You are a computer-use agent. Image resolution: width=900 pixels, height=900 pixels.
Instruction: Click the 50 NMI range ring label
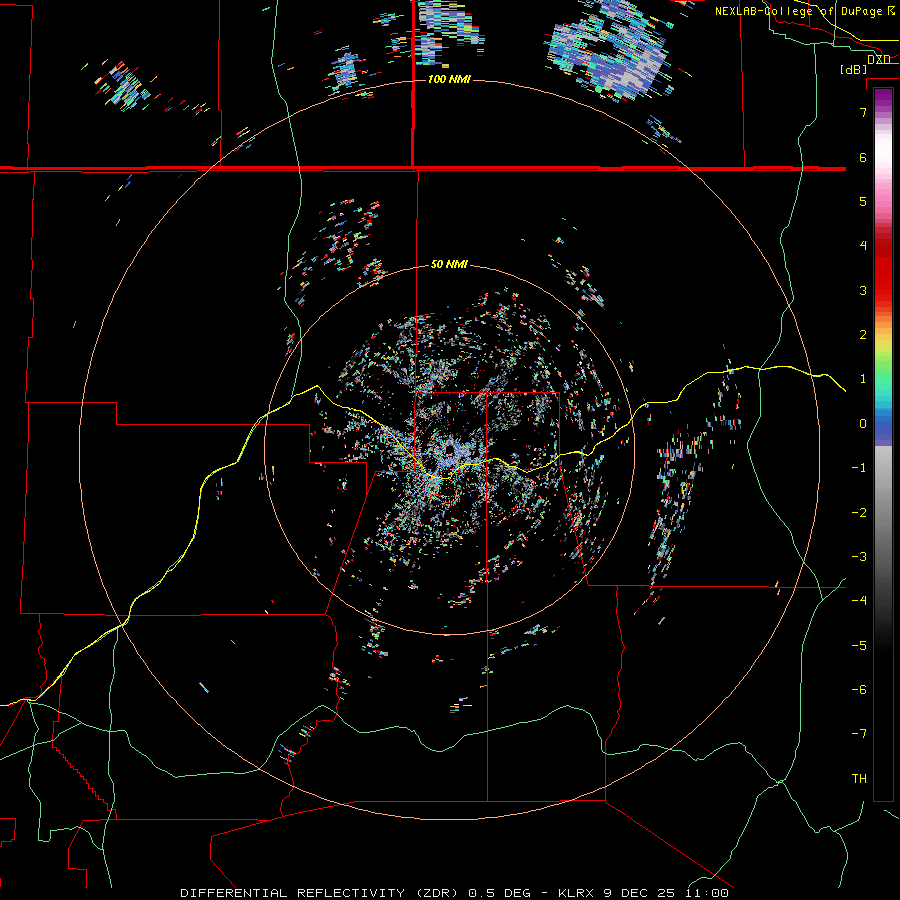(x=449, y=264)
